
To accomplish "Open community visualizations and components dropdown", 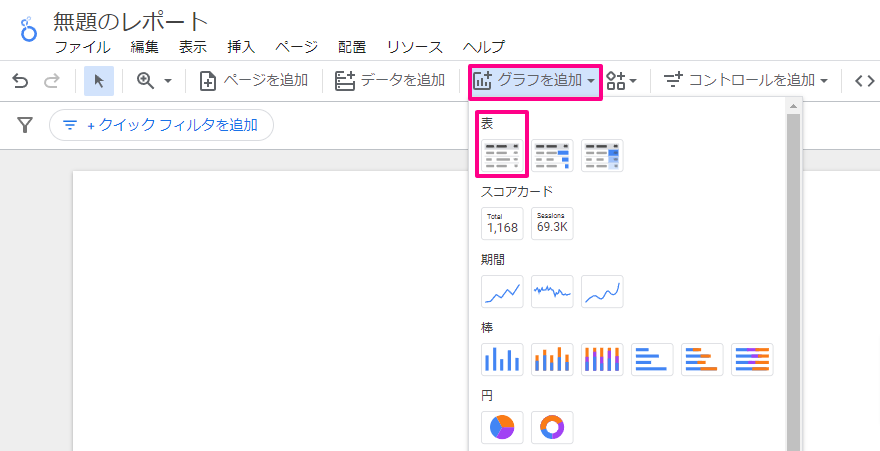I will [x=622, y=81].
